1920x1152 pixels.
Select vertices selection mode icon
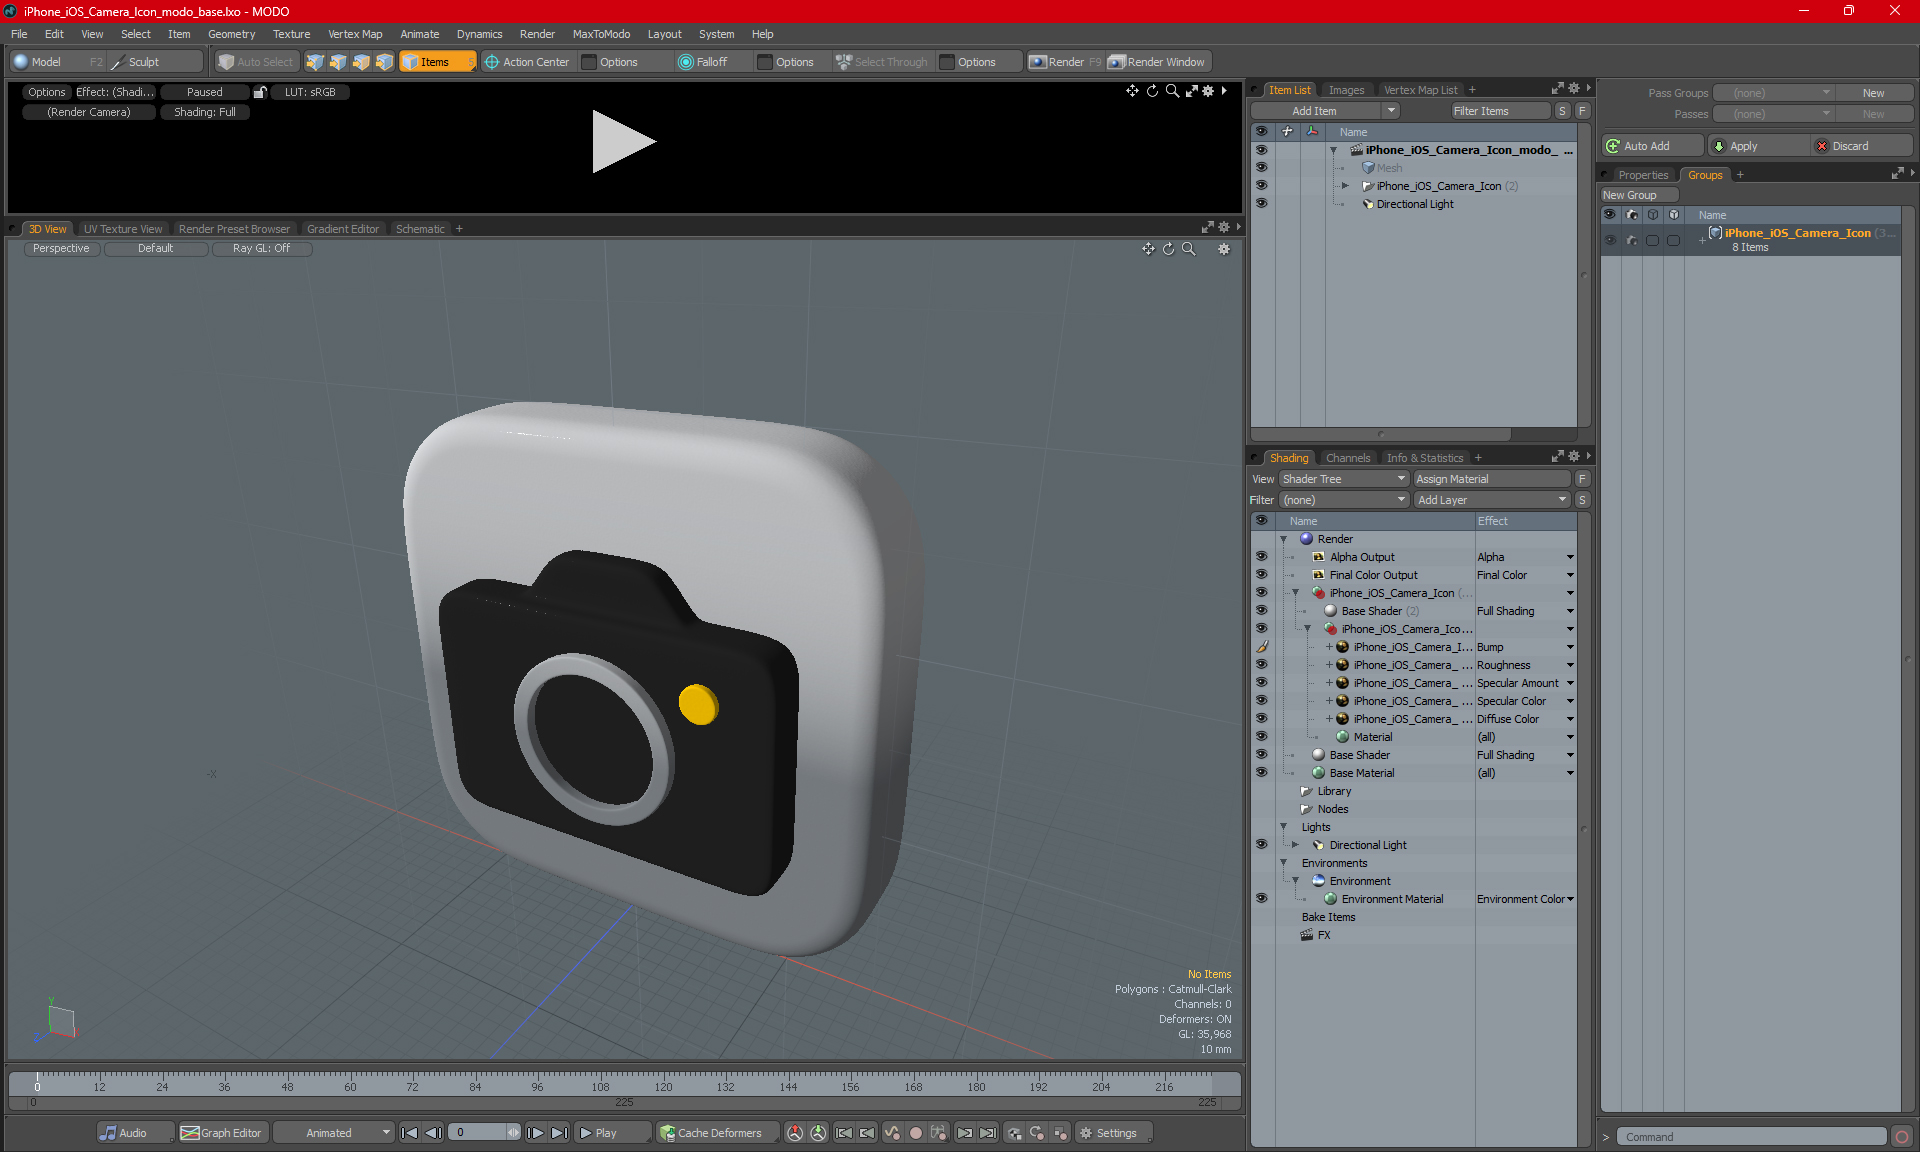point(315,62)
